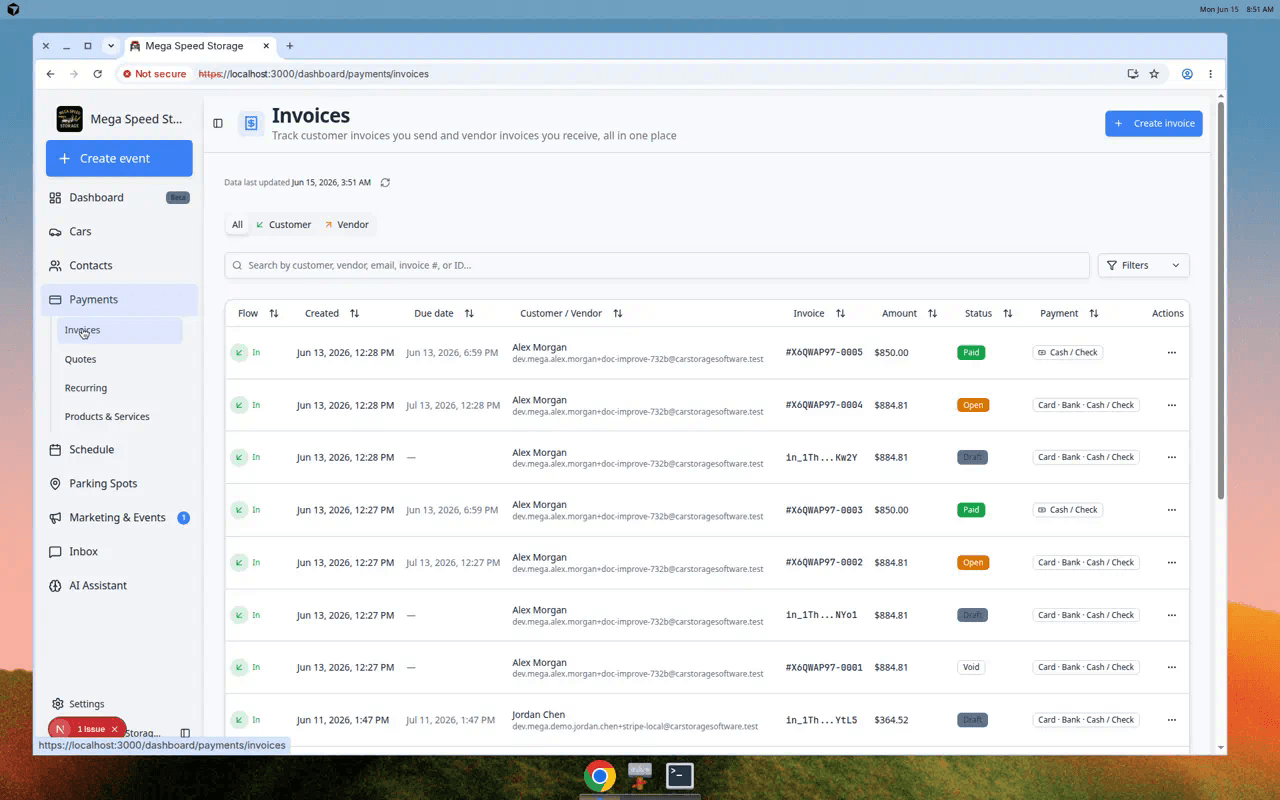Focus the invoice search field

click(657, 265)
